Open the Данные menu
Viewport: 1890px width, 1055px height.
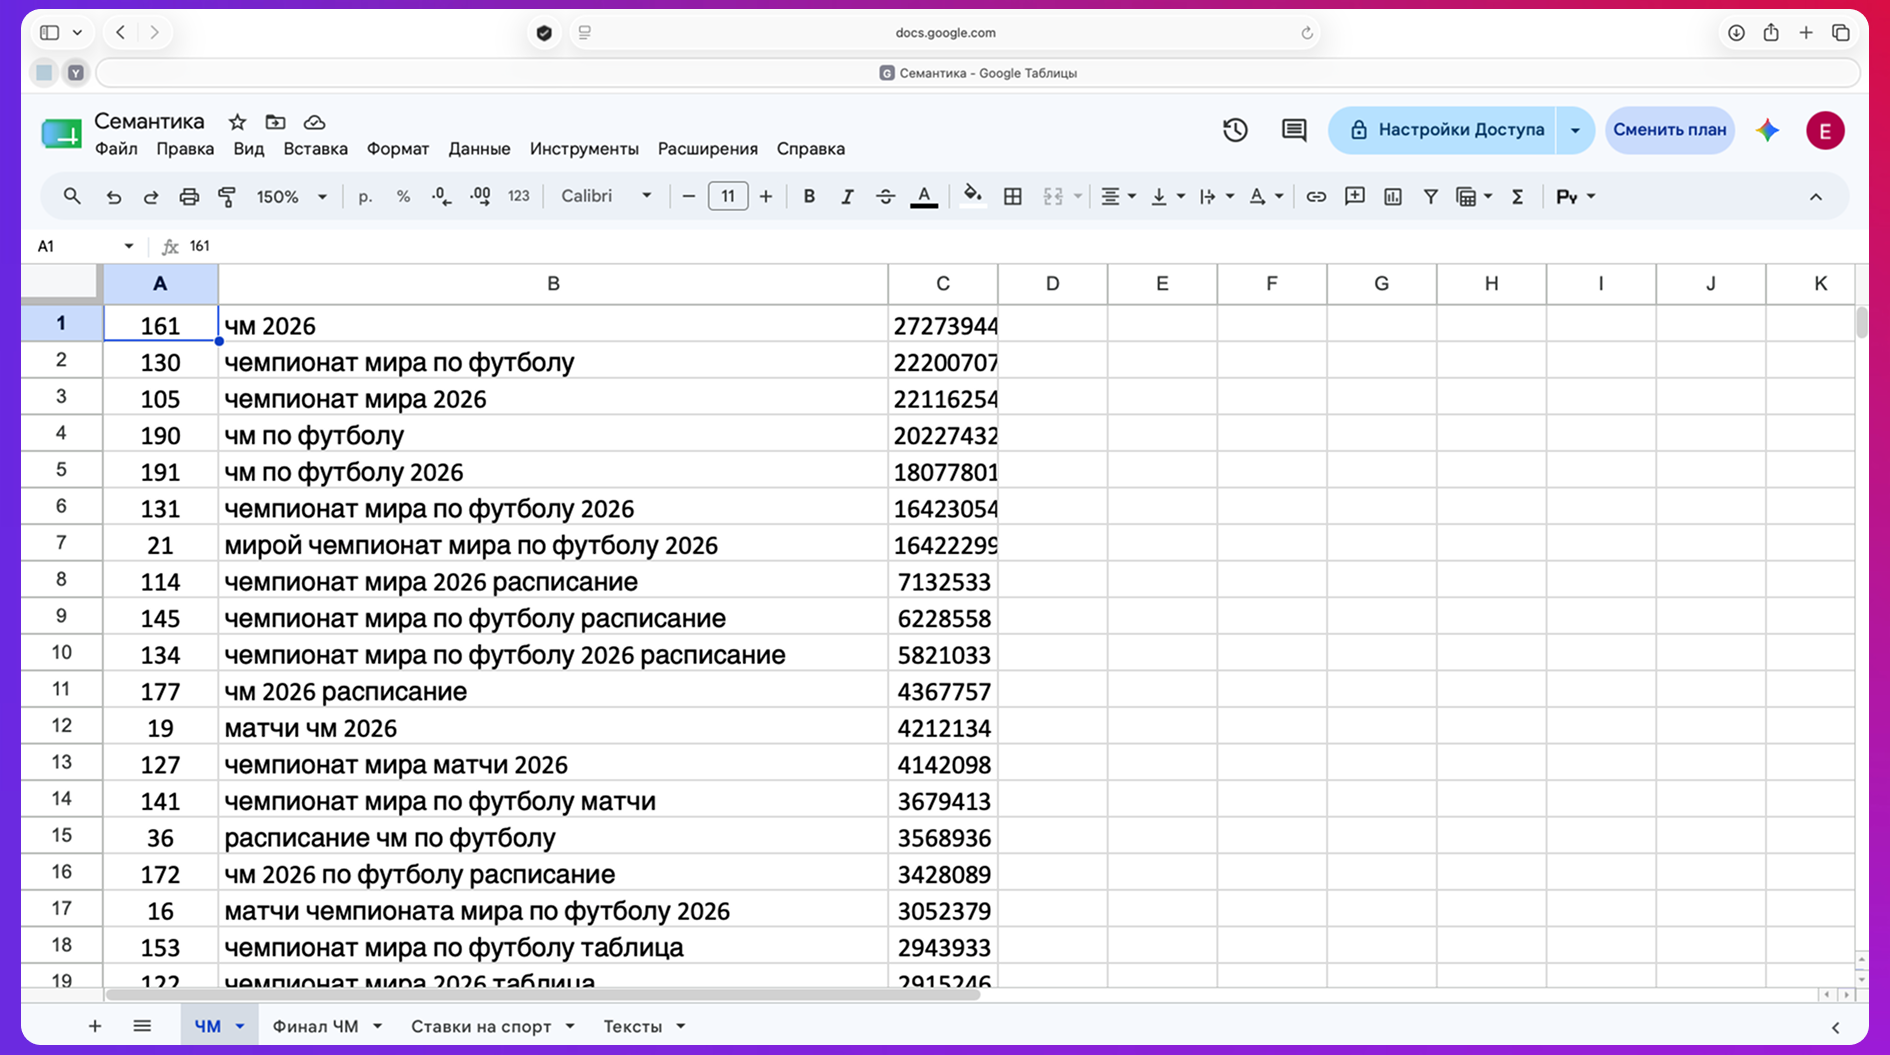[479, 149]
